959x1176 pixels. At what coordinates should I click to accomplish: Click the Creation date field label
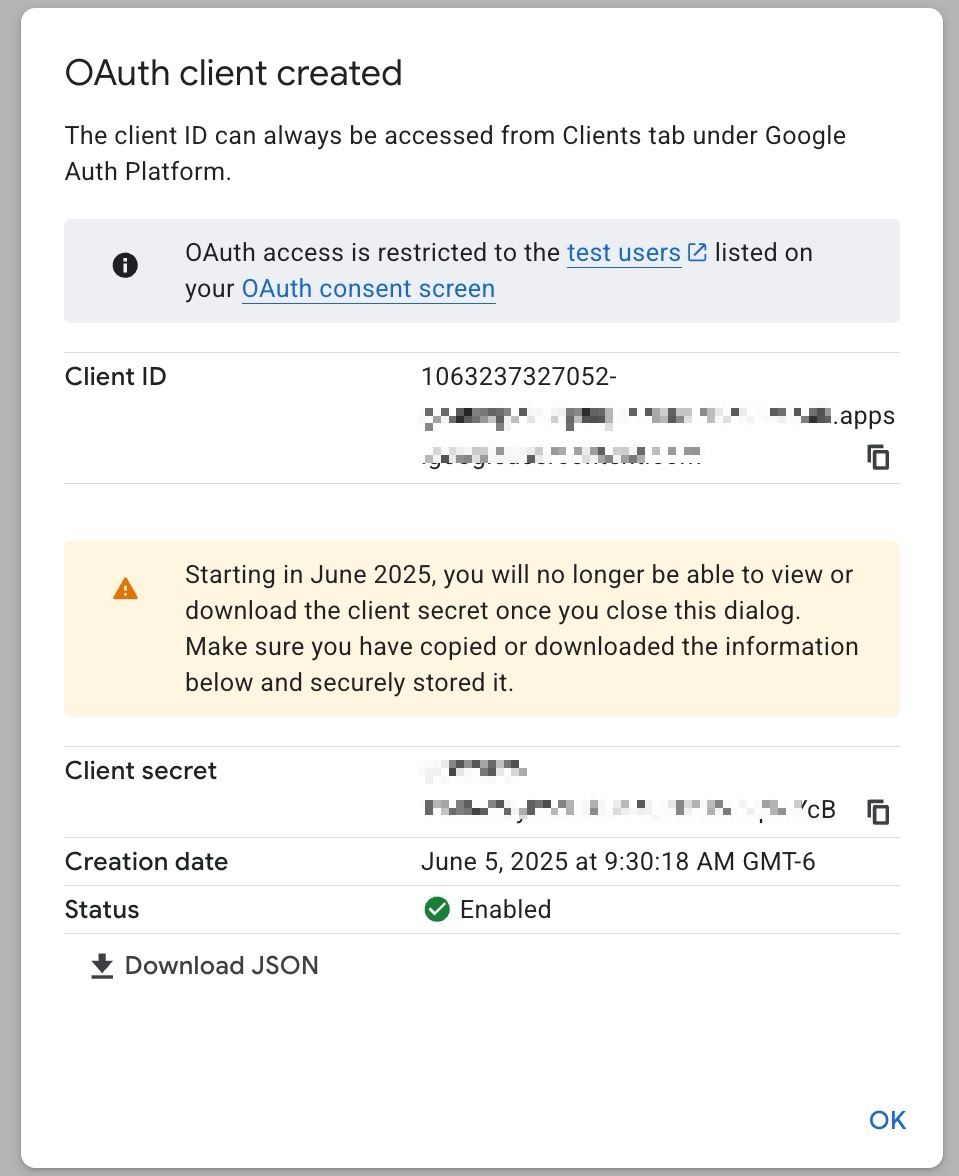tap(146, 862)
